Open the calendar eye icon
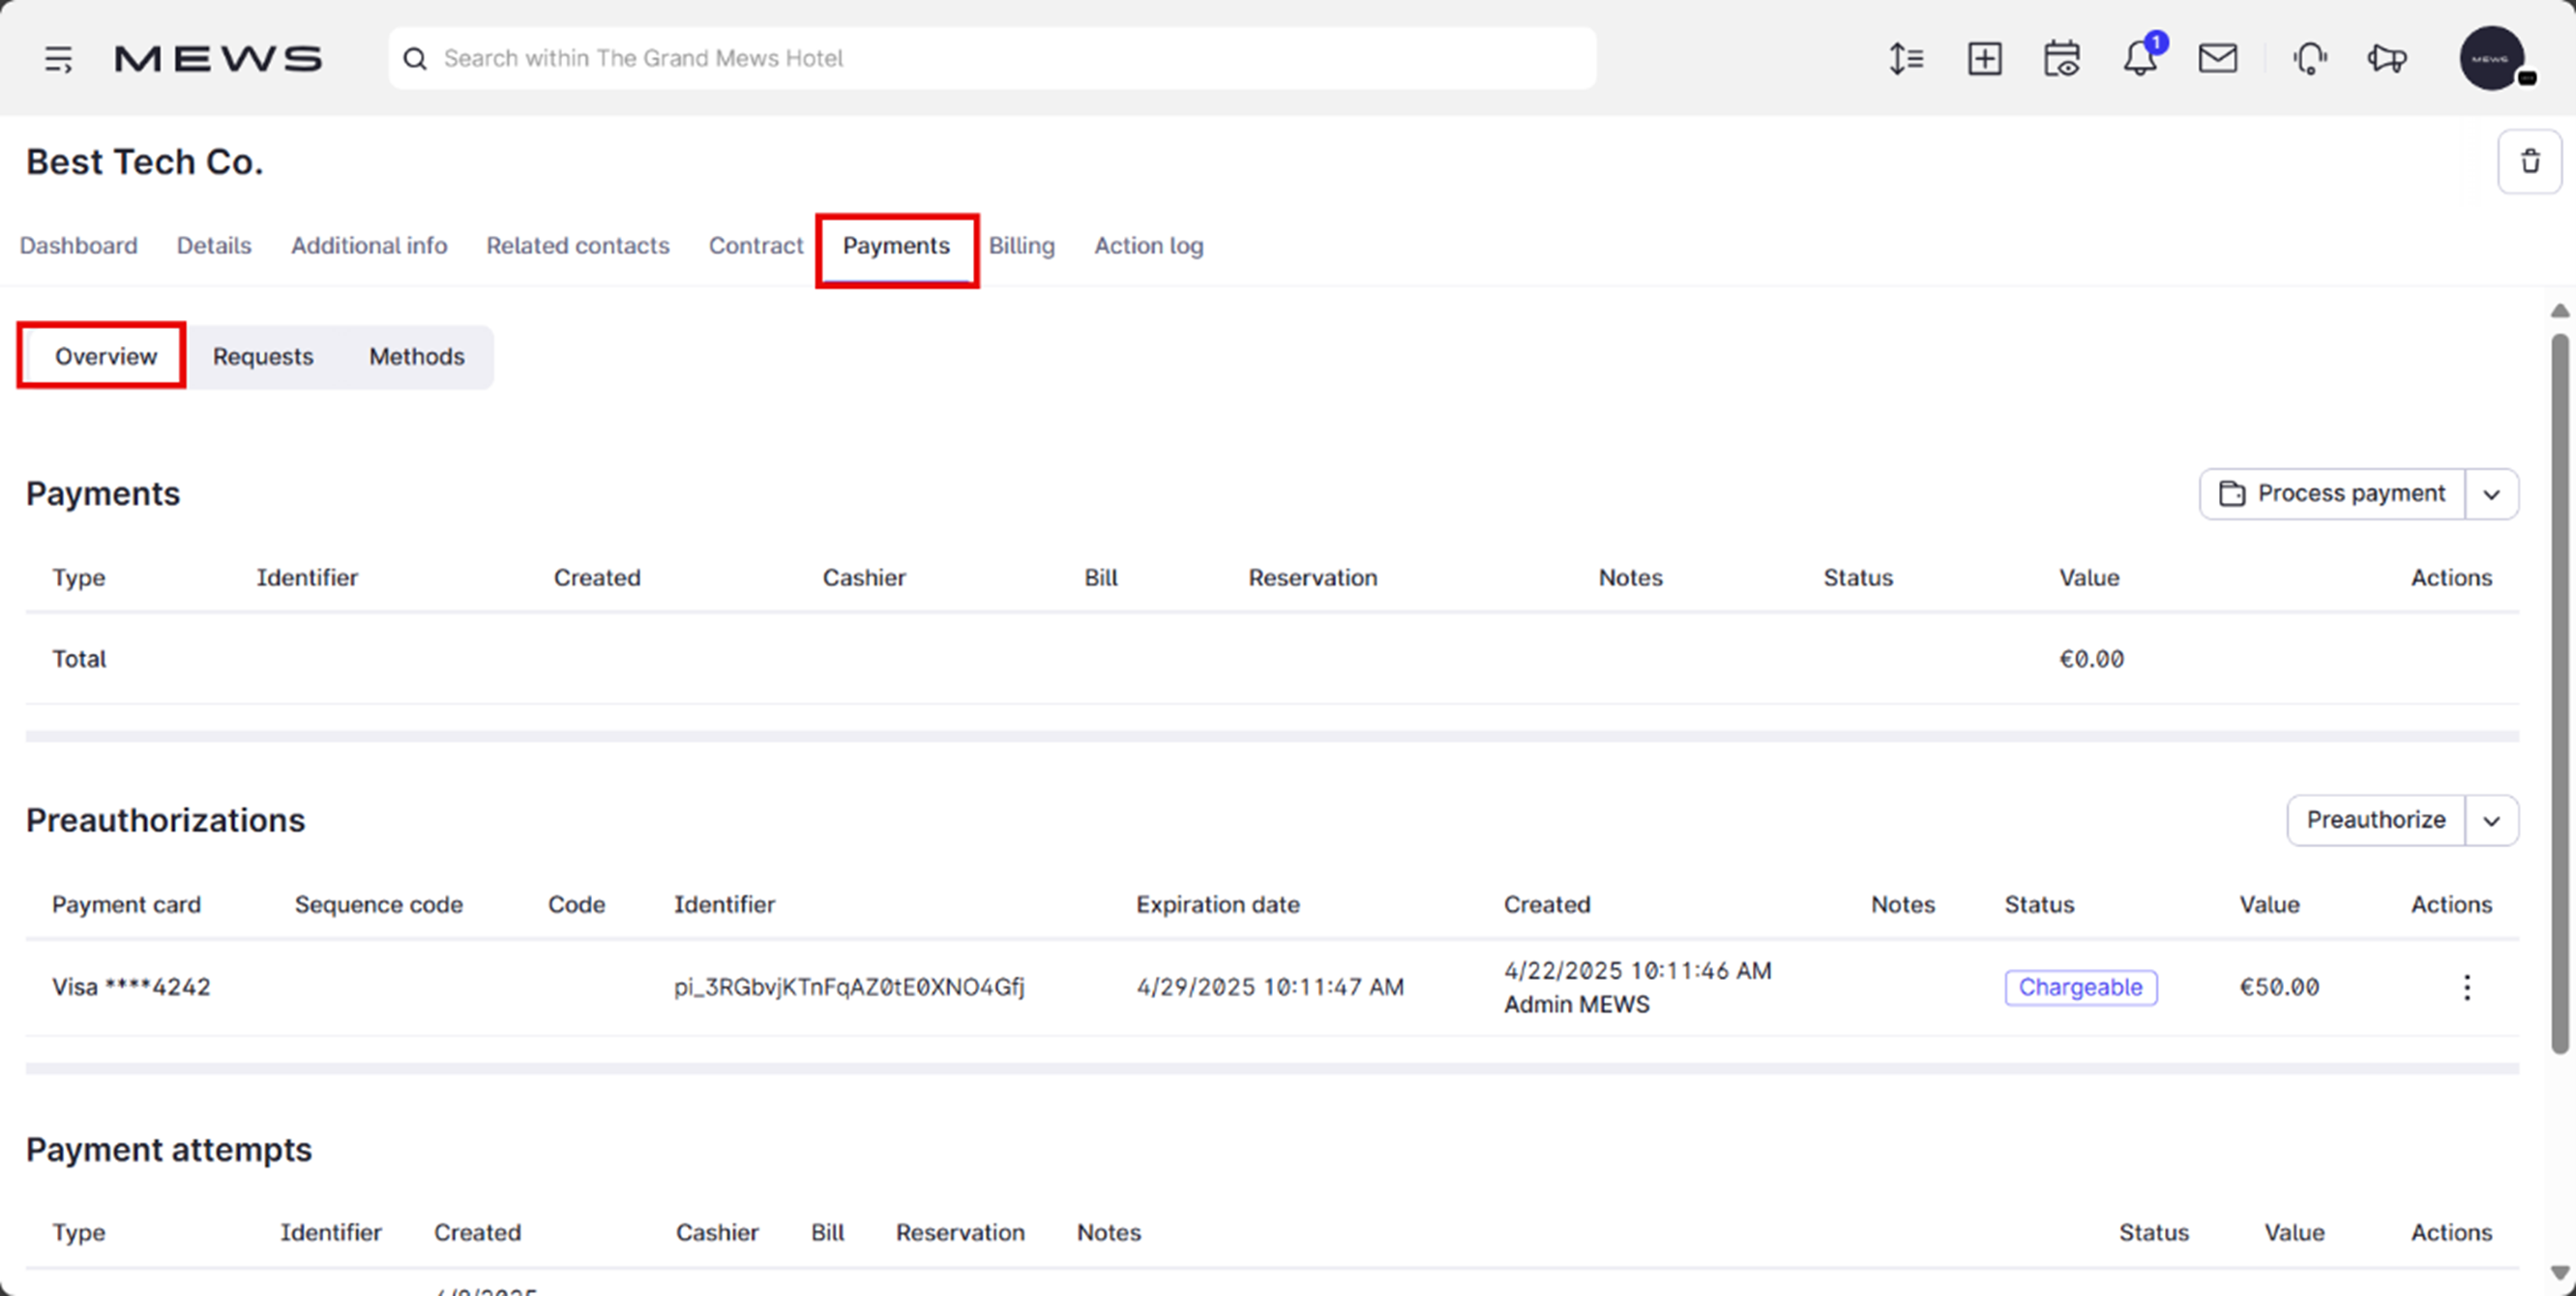Viewport: 2576px width, 1296px height. tap(2061, 59)
